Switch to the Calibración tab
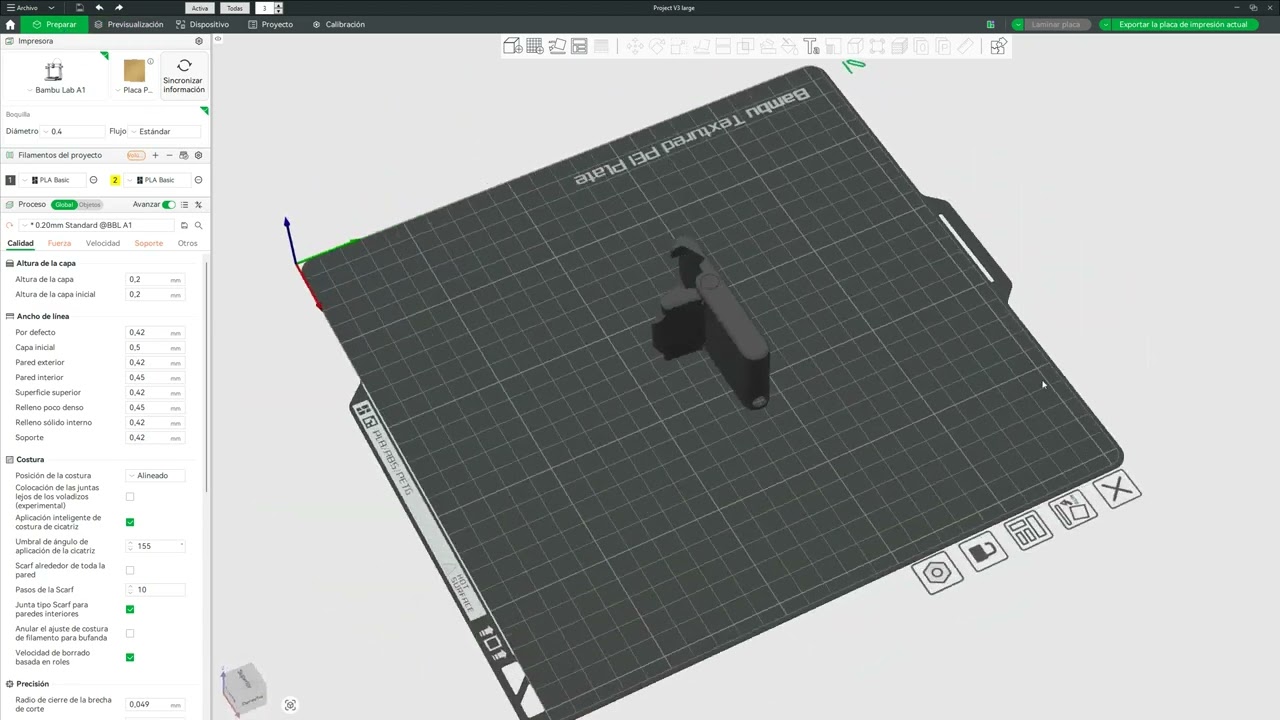The height and width of the screenshot is (720, 1280). (x=339, y=24)
